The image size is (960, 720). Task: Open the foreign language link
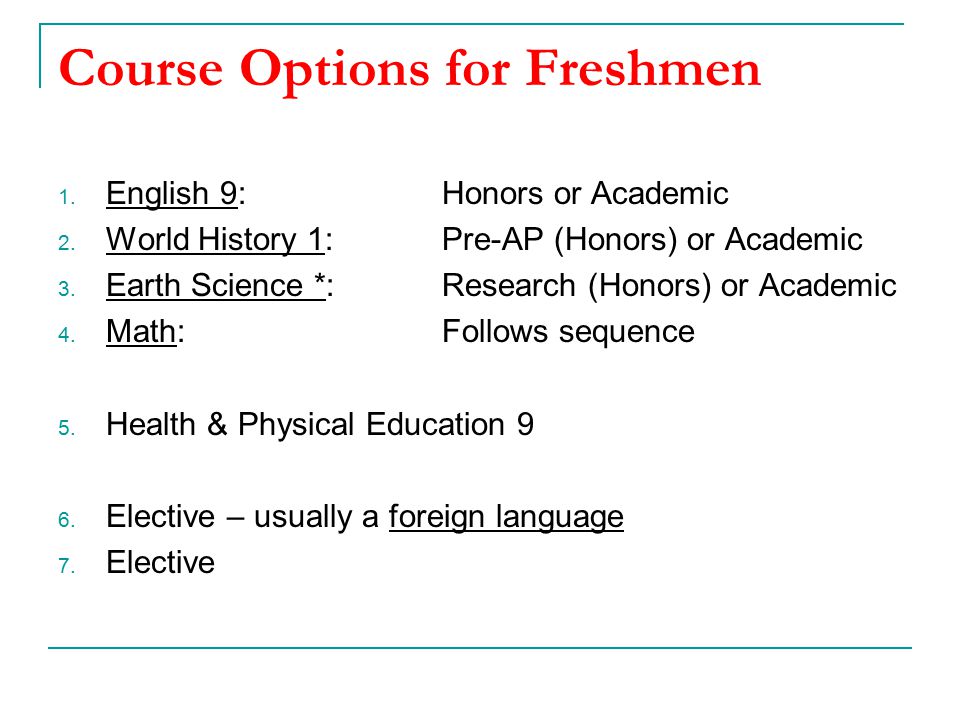(x=506, y=517)
